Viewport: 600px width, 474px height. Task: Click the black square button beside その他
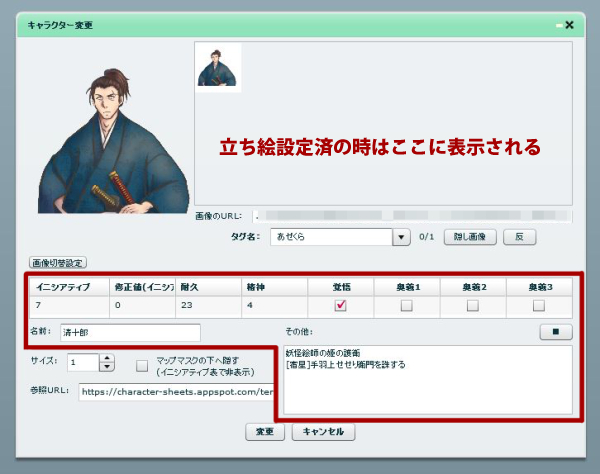[554, 331]
